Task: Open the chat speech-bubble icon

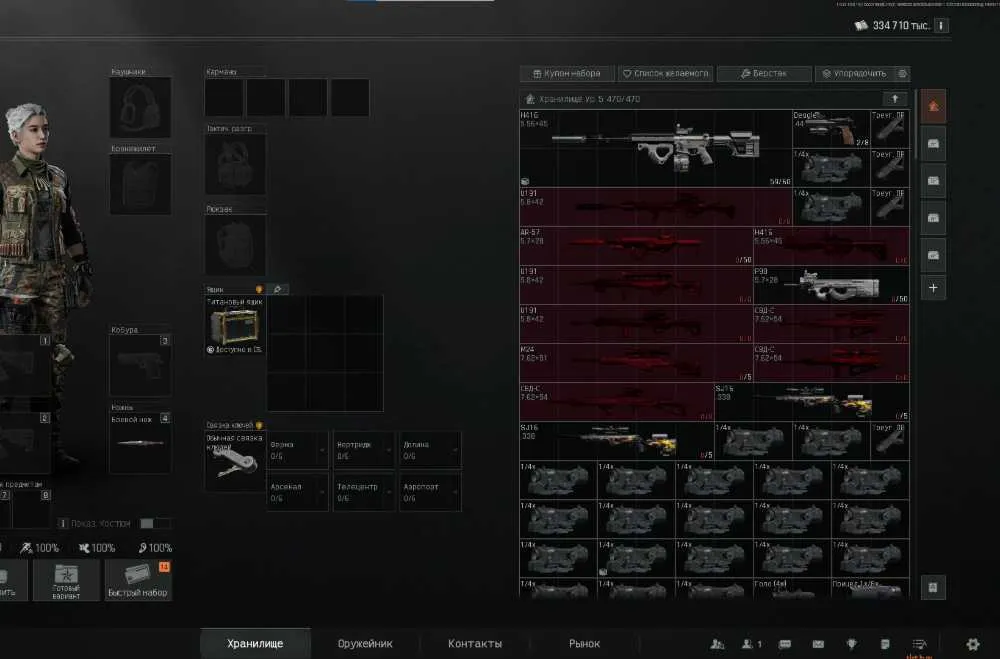Action: 785,644
